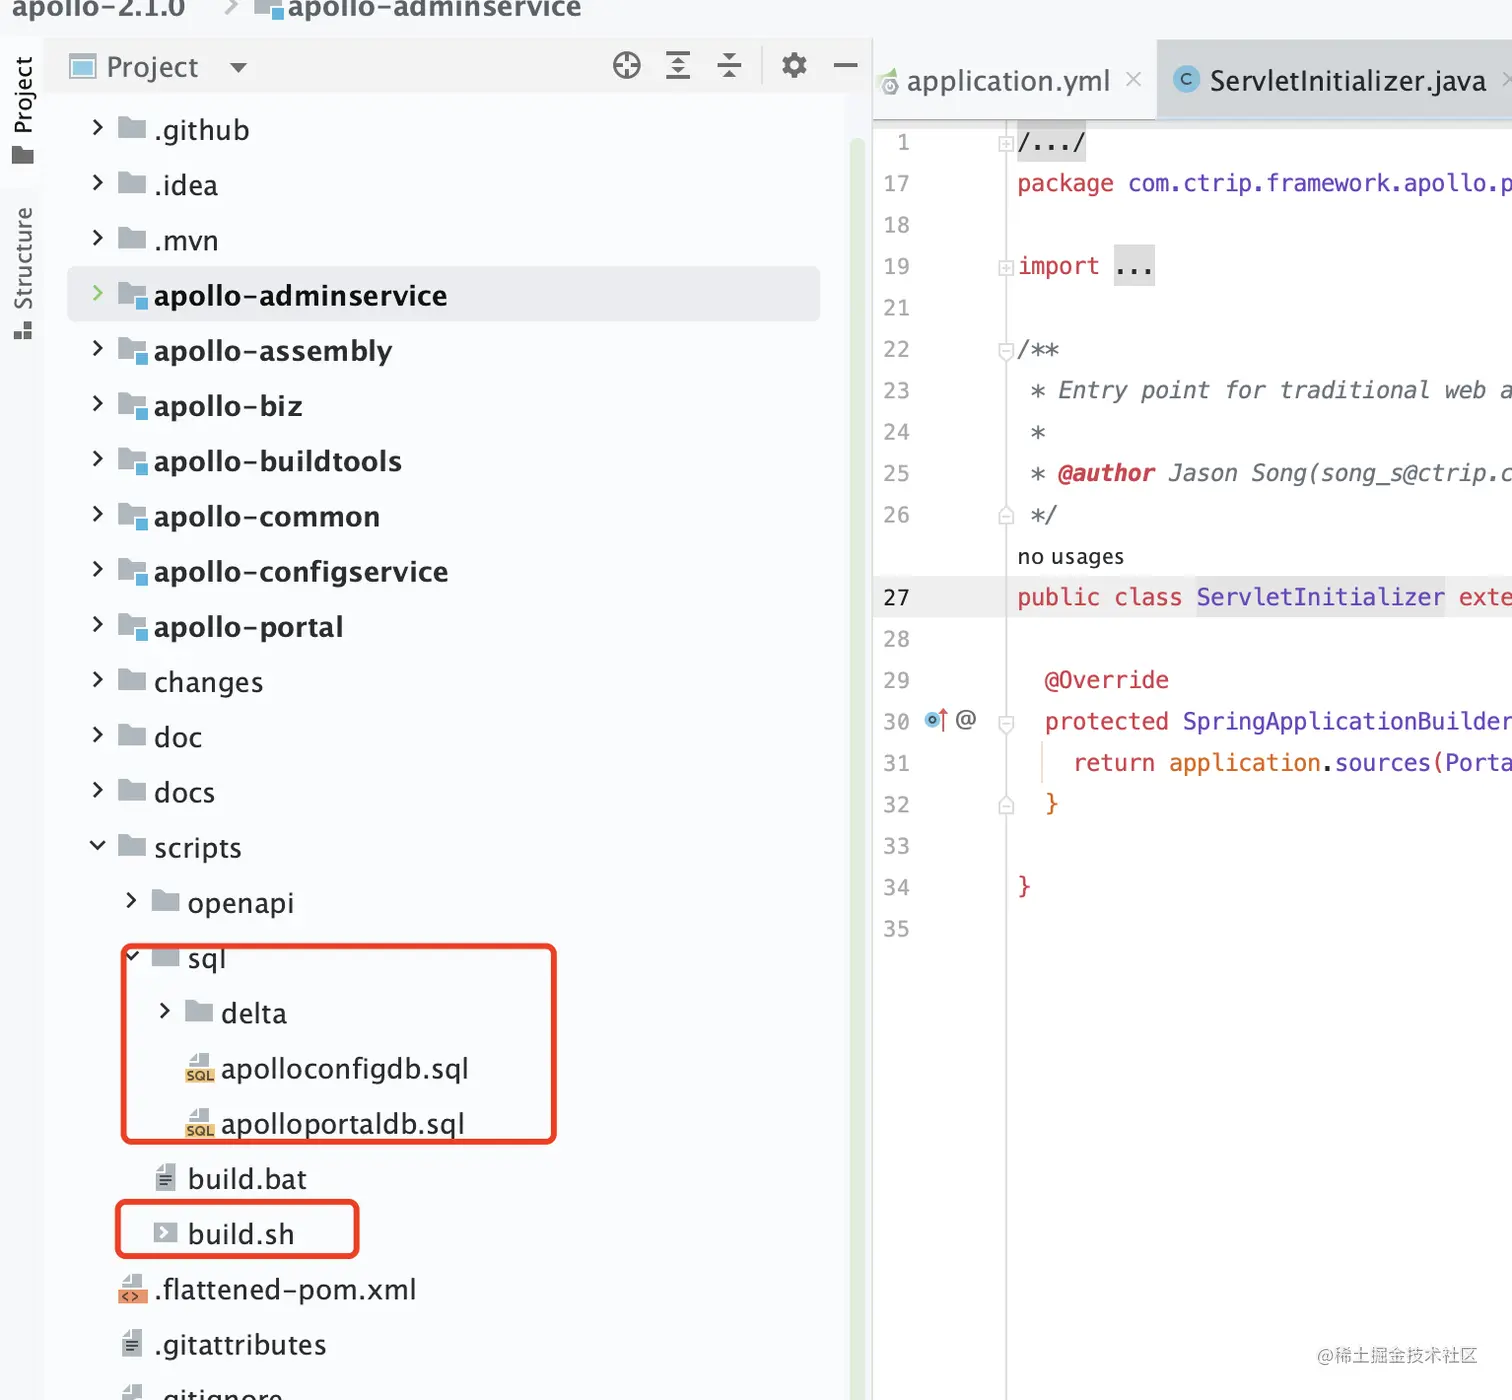Select the apollo-adminservice tree row
Viewport: 1512px width, 1400px height.
[x=443, y=294]
